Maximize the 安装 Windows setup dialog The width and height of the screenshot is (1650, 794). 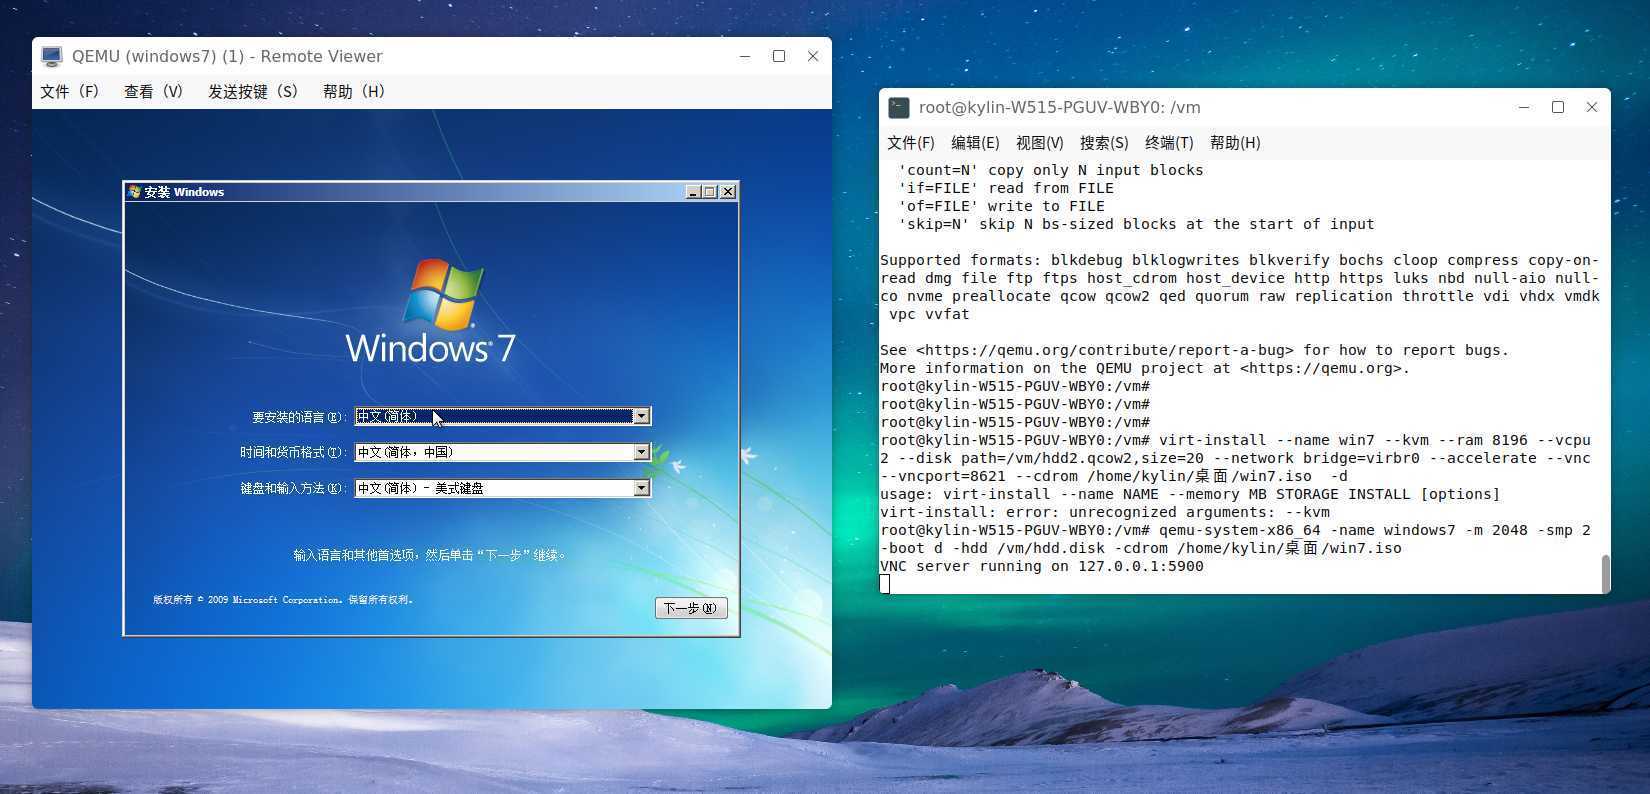[x=710, y=192]
